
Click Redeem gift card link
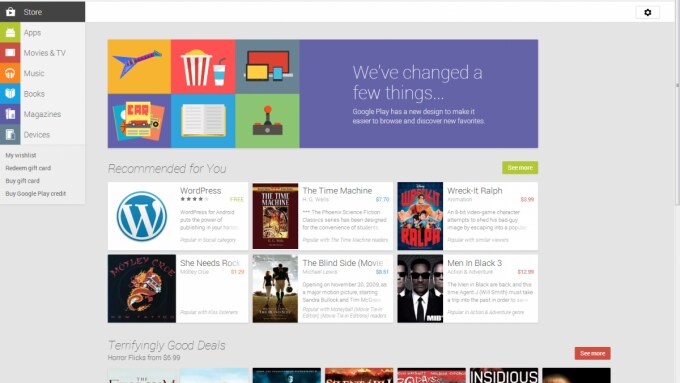pyautogui.click(x=28, y=168)
